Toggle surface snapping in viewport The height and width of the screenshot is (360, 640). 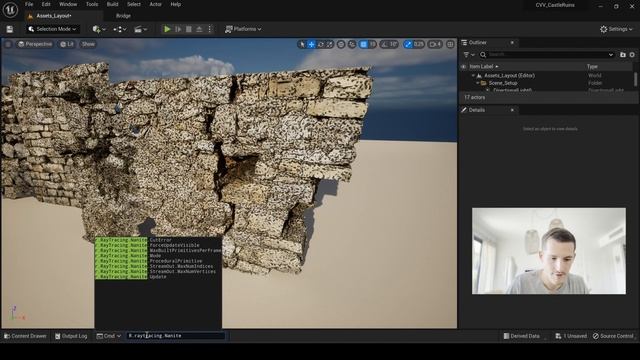pyautogui.click(x=352, y=44)
